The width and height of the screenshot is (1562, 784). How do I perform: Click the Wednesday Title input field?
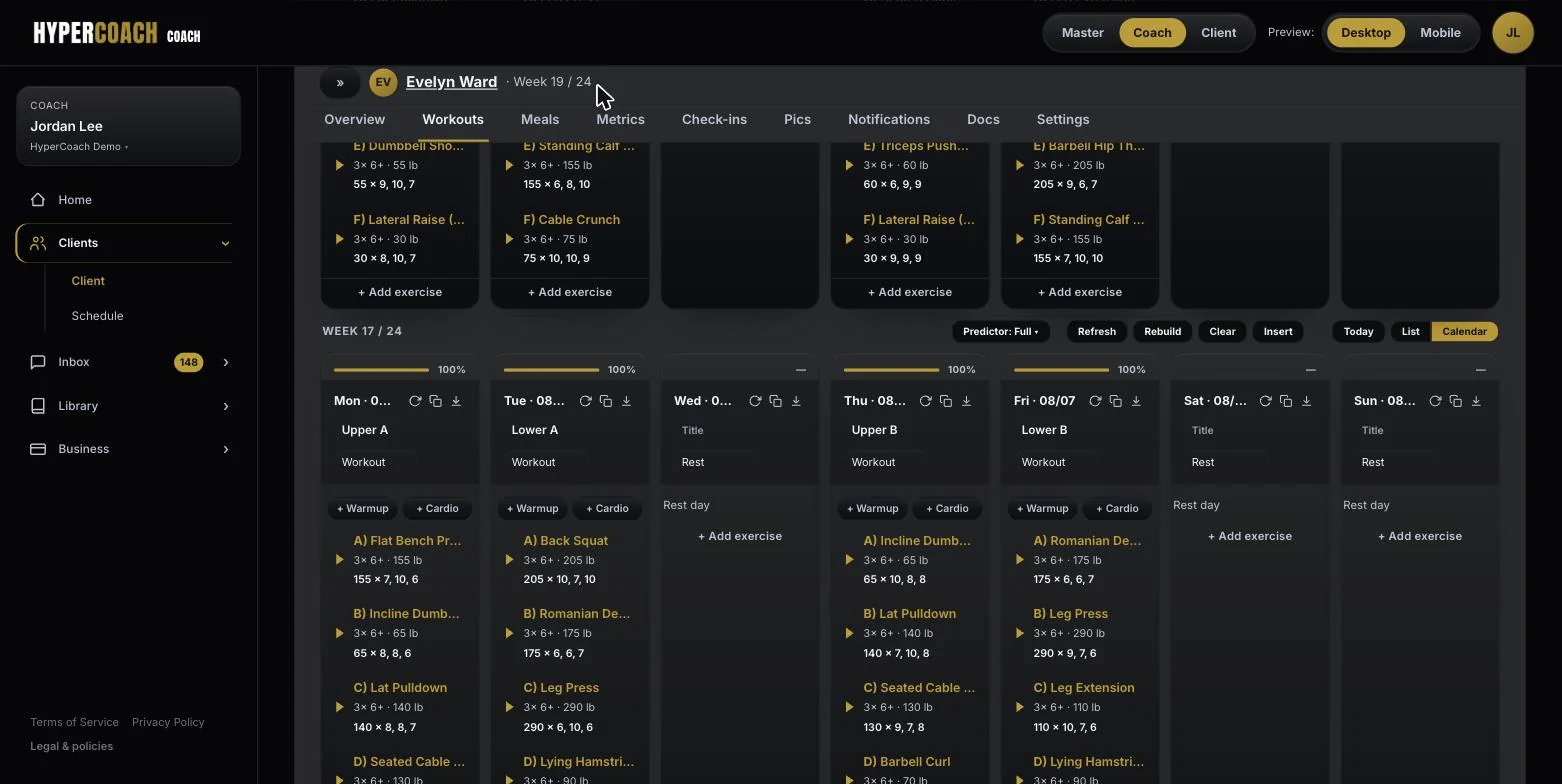tap(740, 430)
